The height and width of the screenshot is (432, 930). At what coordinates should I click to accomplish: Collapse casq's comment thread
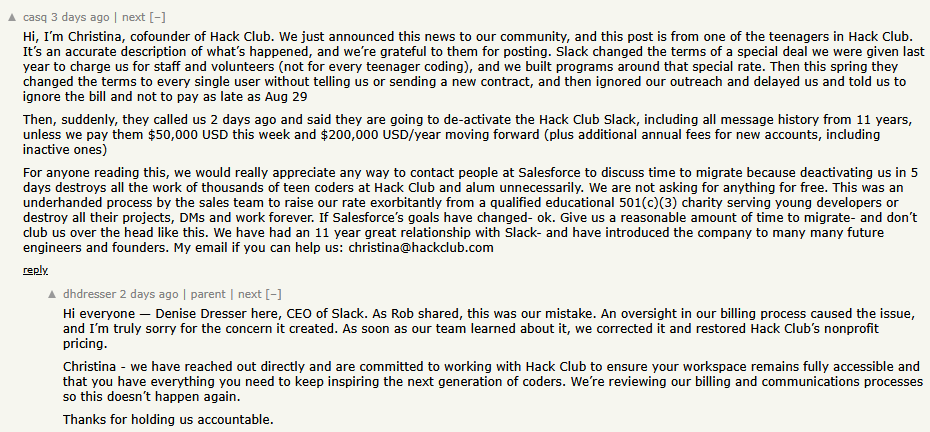(158, 17)
